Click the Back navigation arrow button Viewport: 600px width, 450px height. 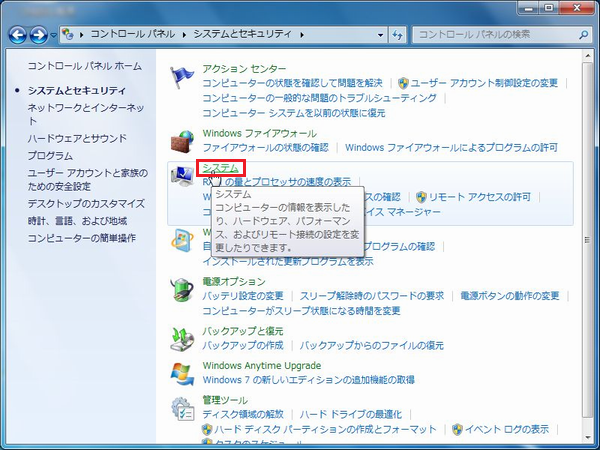pyautogui.click(x=18, y=35)
